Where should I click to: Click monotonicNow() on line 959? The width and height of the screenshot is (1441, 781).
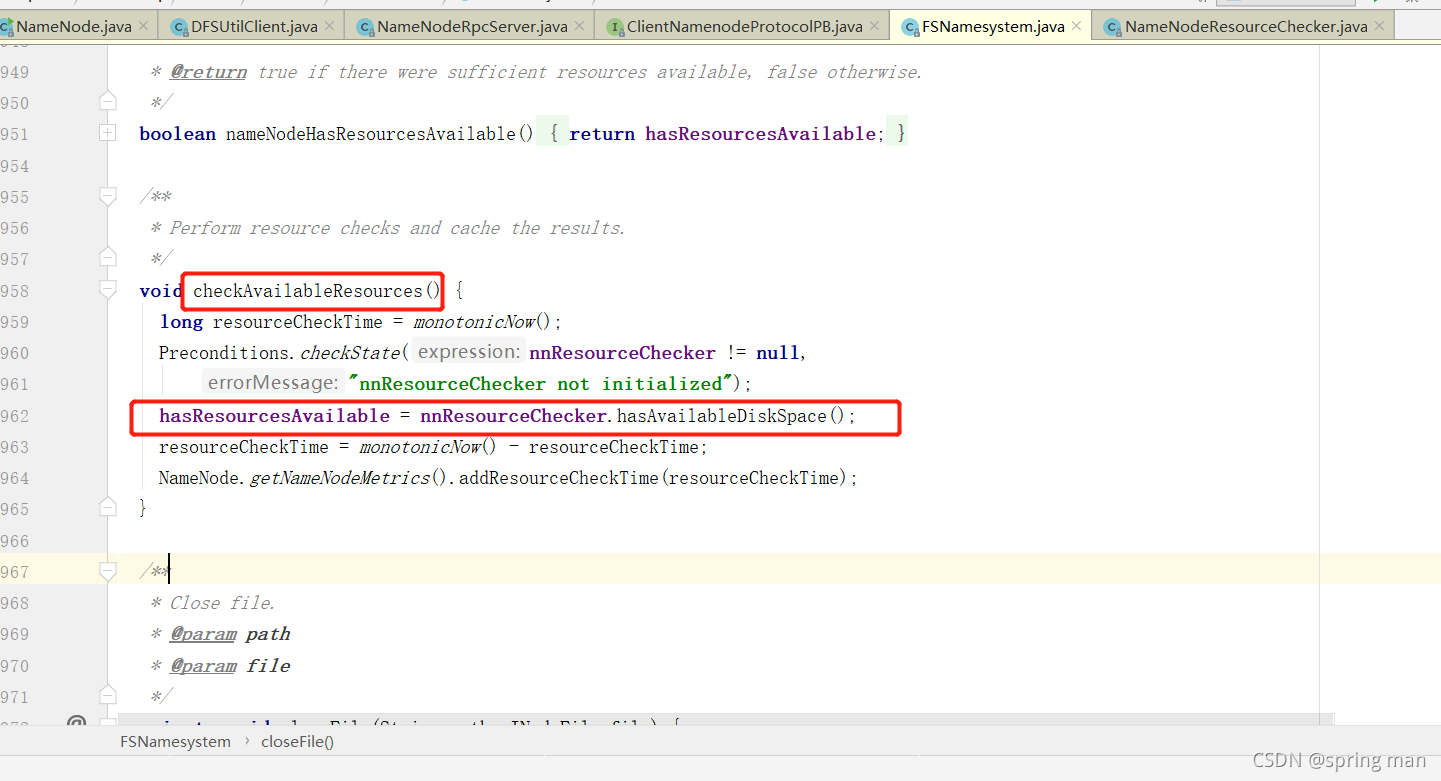(482, 322)
